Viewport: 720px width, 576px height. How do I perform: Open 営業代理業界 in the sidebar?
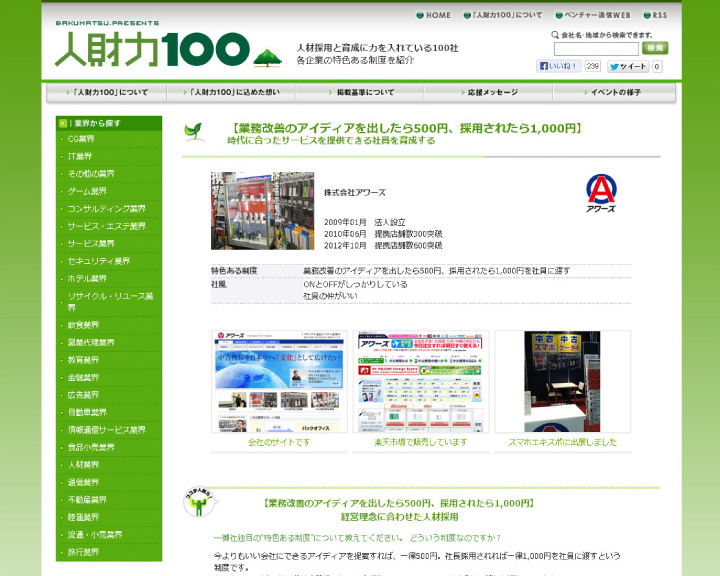tap(91, 343)
